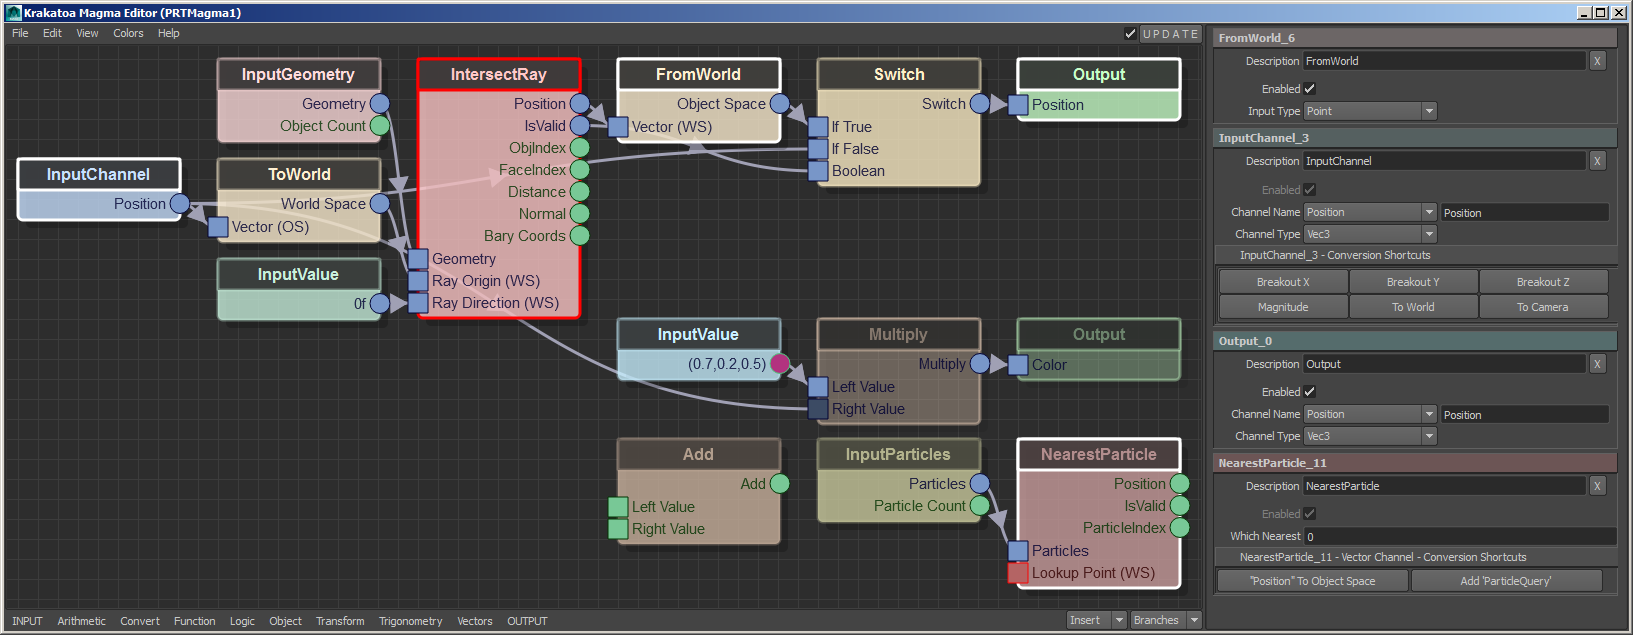
Task: Click the Magnitude button
Action: (1283, 307)
